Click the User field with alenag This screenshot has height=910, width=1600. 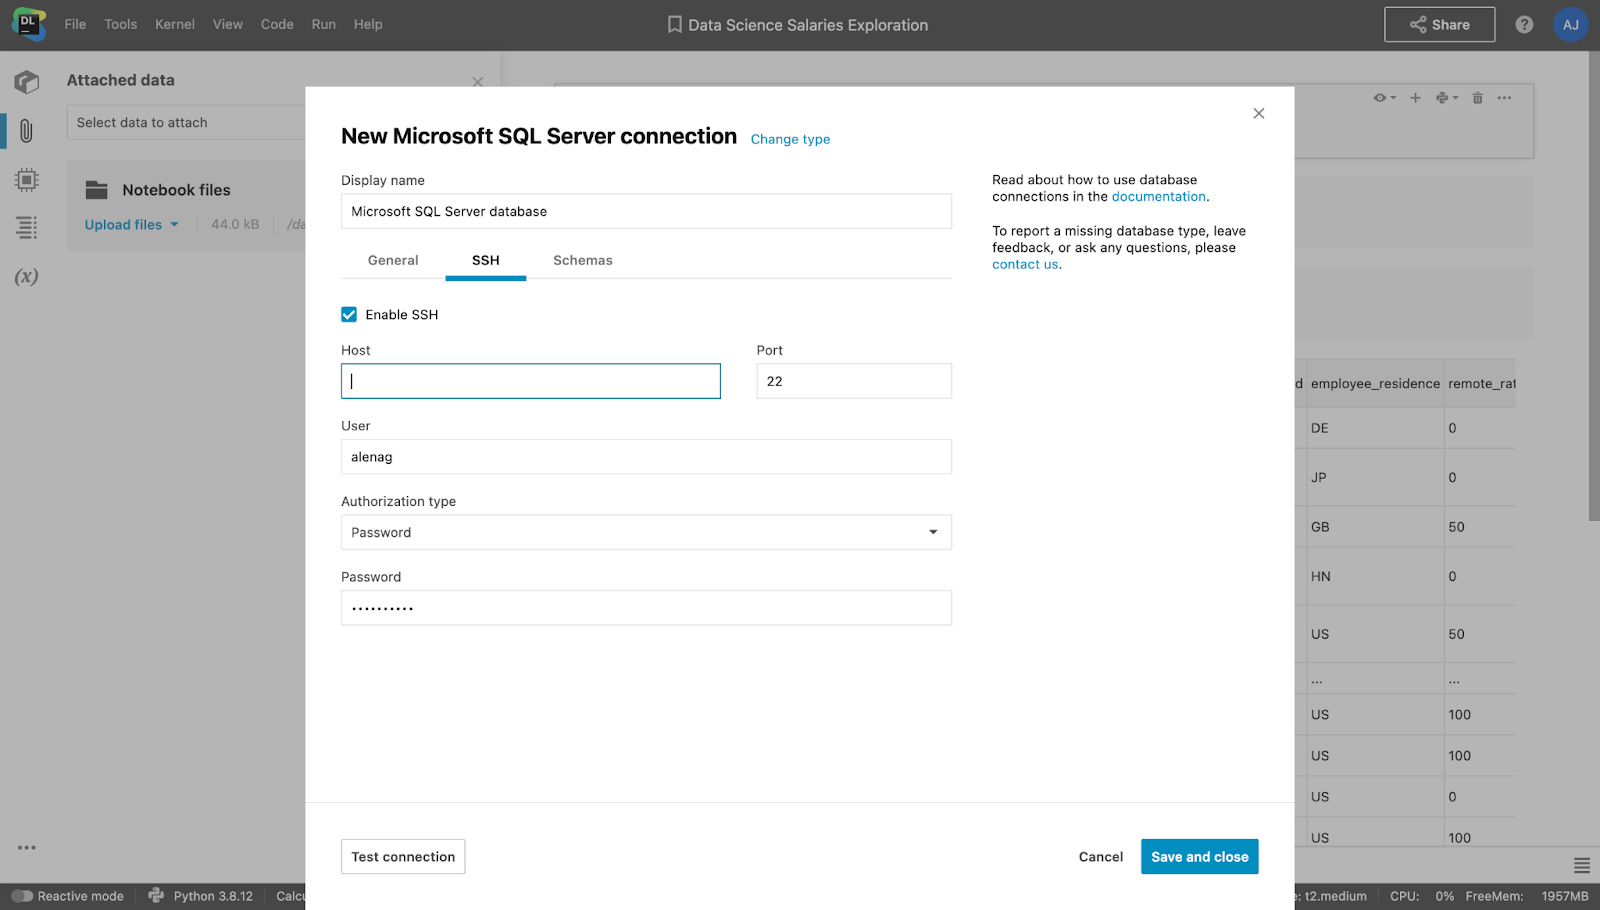point(646,457)
